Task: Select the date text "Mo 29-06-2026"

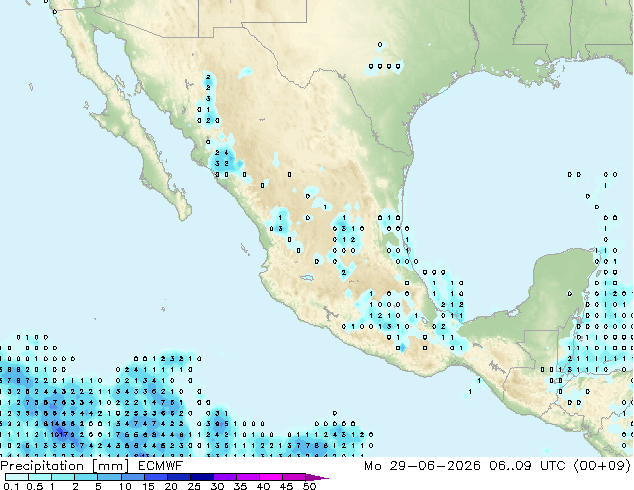Action: (x=422, y=466)
